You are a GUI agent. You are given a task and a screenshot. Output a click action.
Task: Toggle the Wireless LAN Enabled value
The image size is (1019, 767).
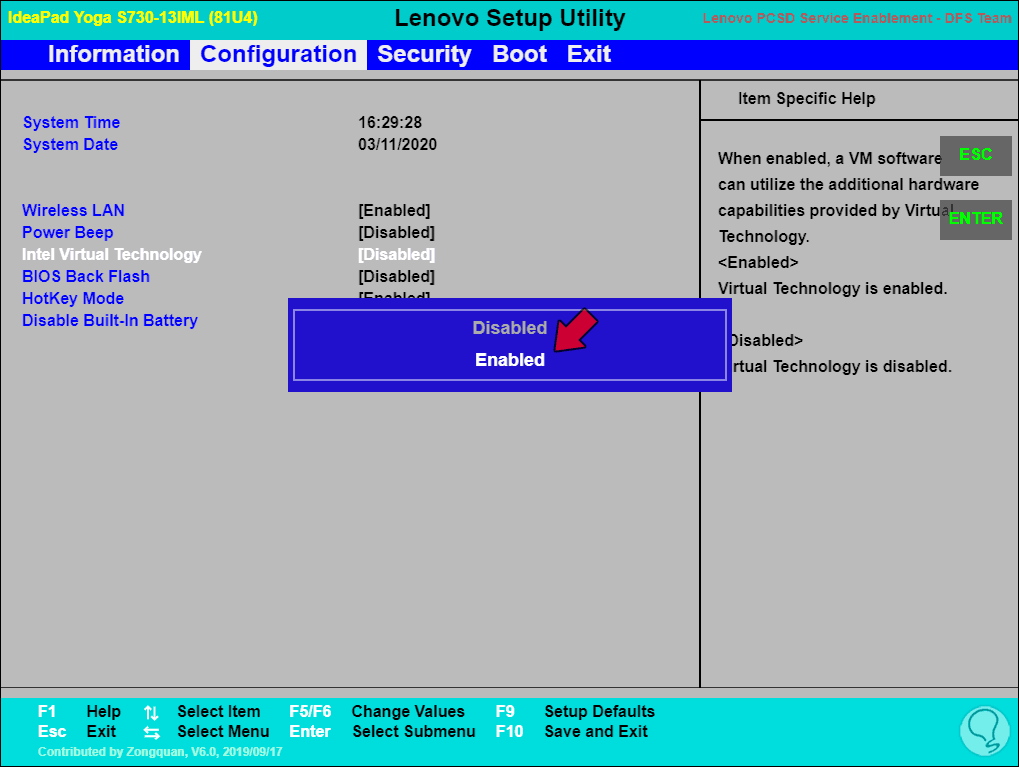pyautogui.click(x=394, y=211)
